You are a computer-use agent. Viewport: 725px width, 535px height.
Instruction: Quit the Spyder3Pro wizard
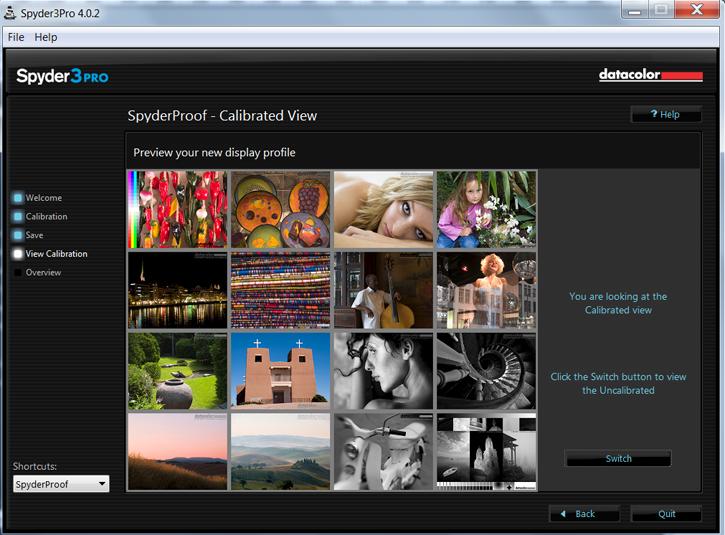coord(666,514)
